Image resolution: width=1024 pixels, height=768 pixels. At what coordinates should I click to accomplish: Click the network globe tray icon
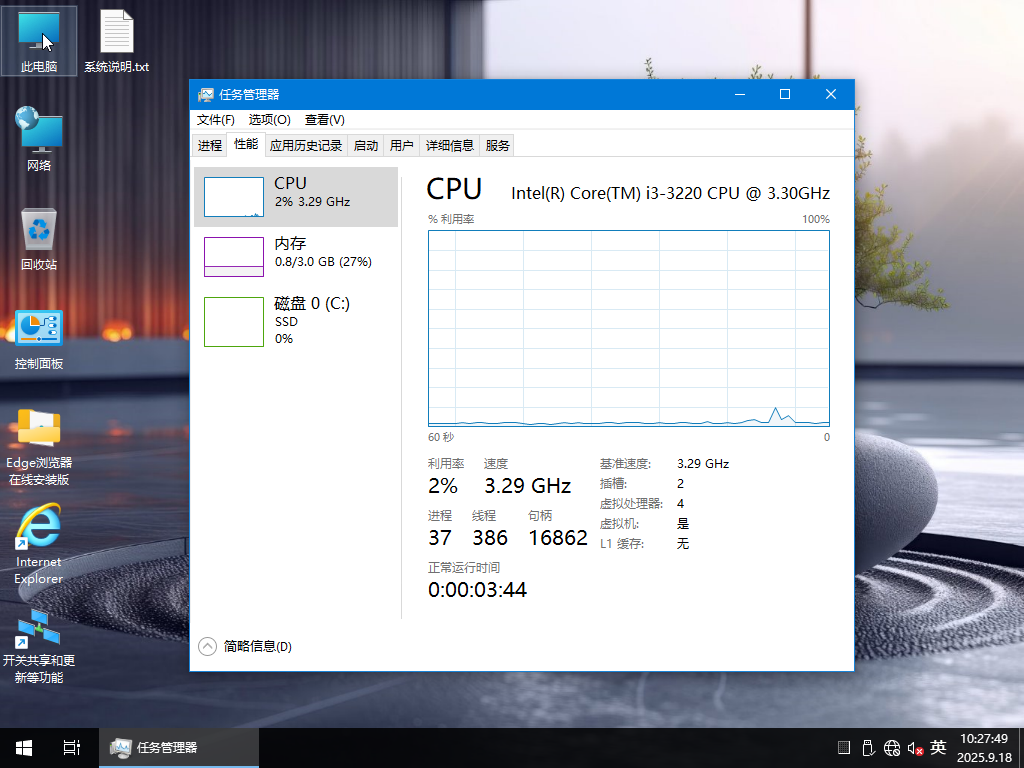891,748
